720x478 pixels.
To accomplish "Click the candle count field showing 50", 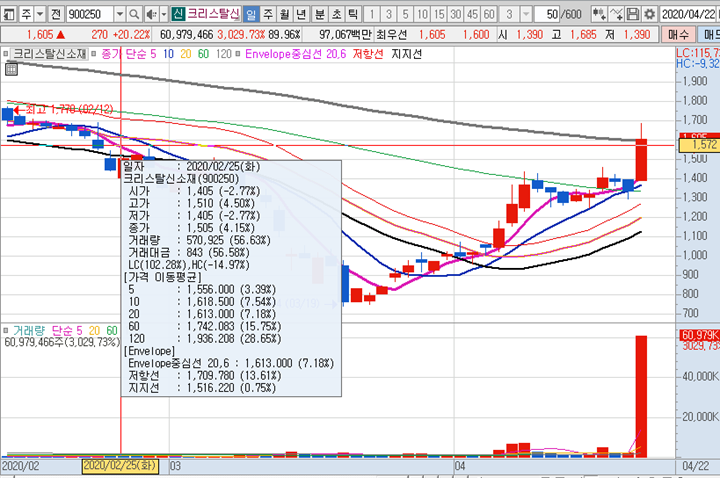I will pyautogui.click(x=547, y=15).
